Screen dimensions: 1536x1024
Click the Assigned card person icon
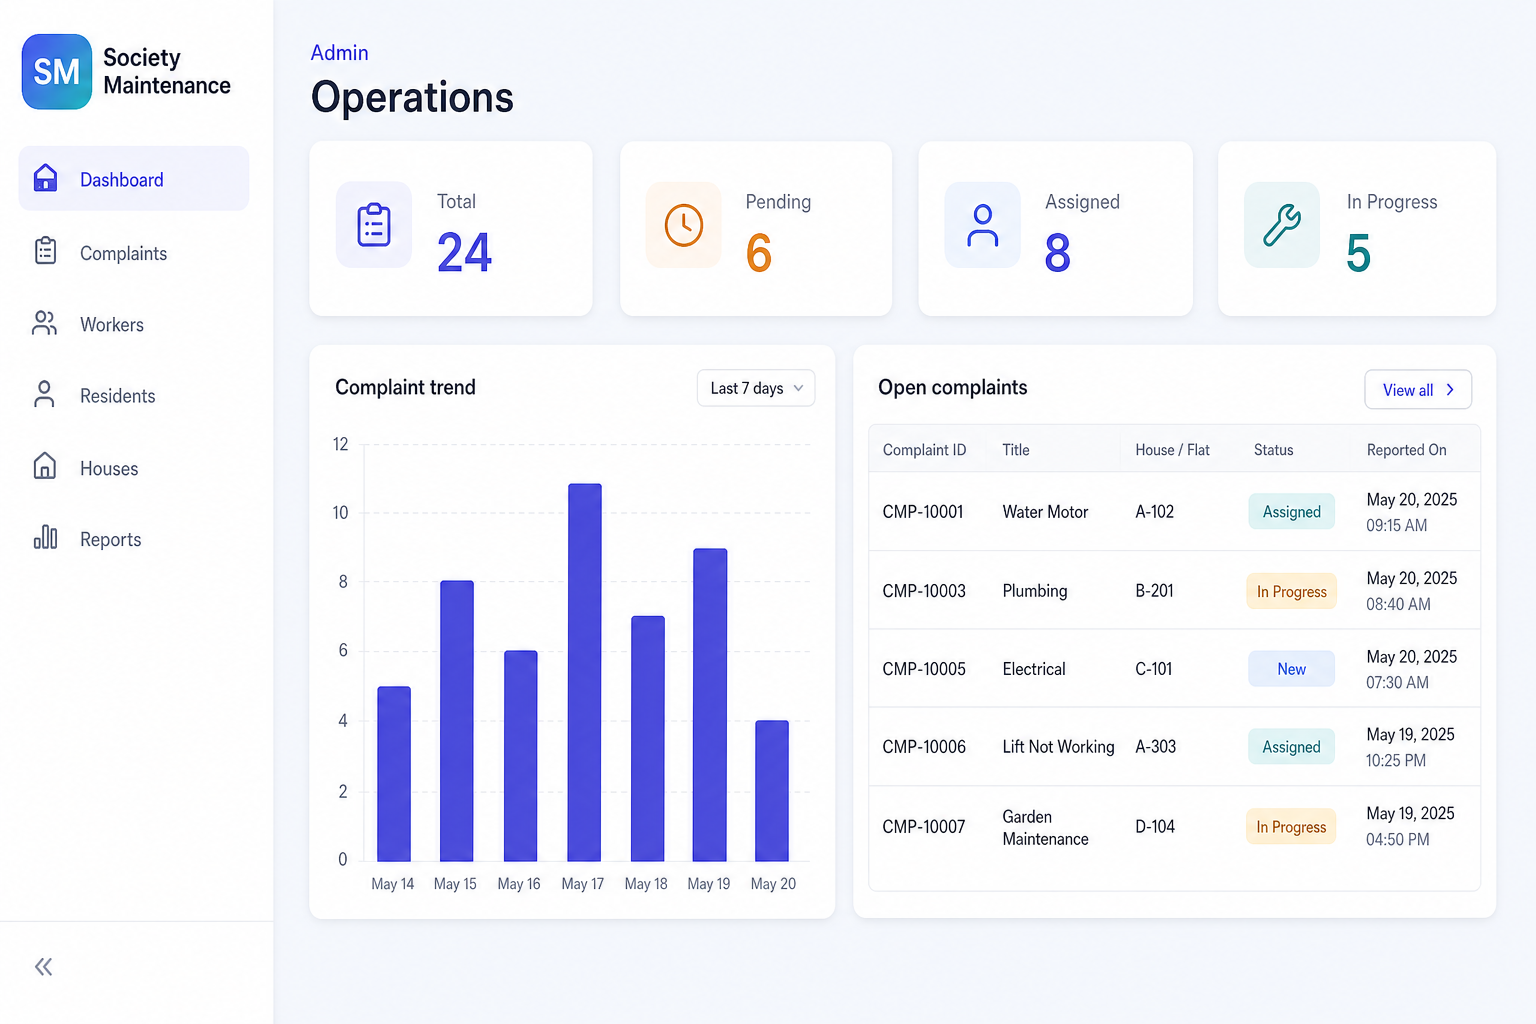point(983,225)
